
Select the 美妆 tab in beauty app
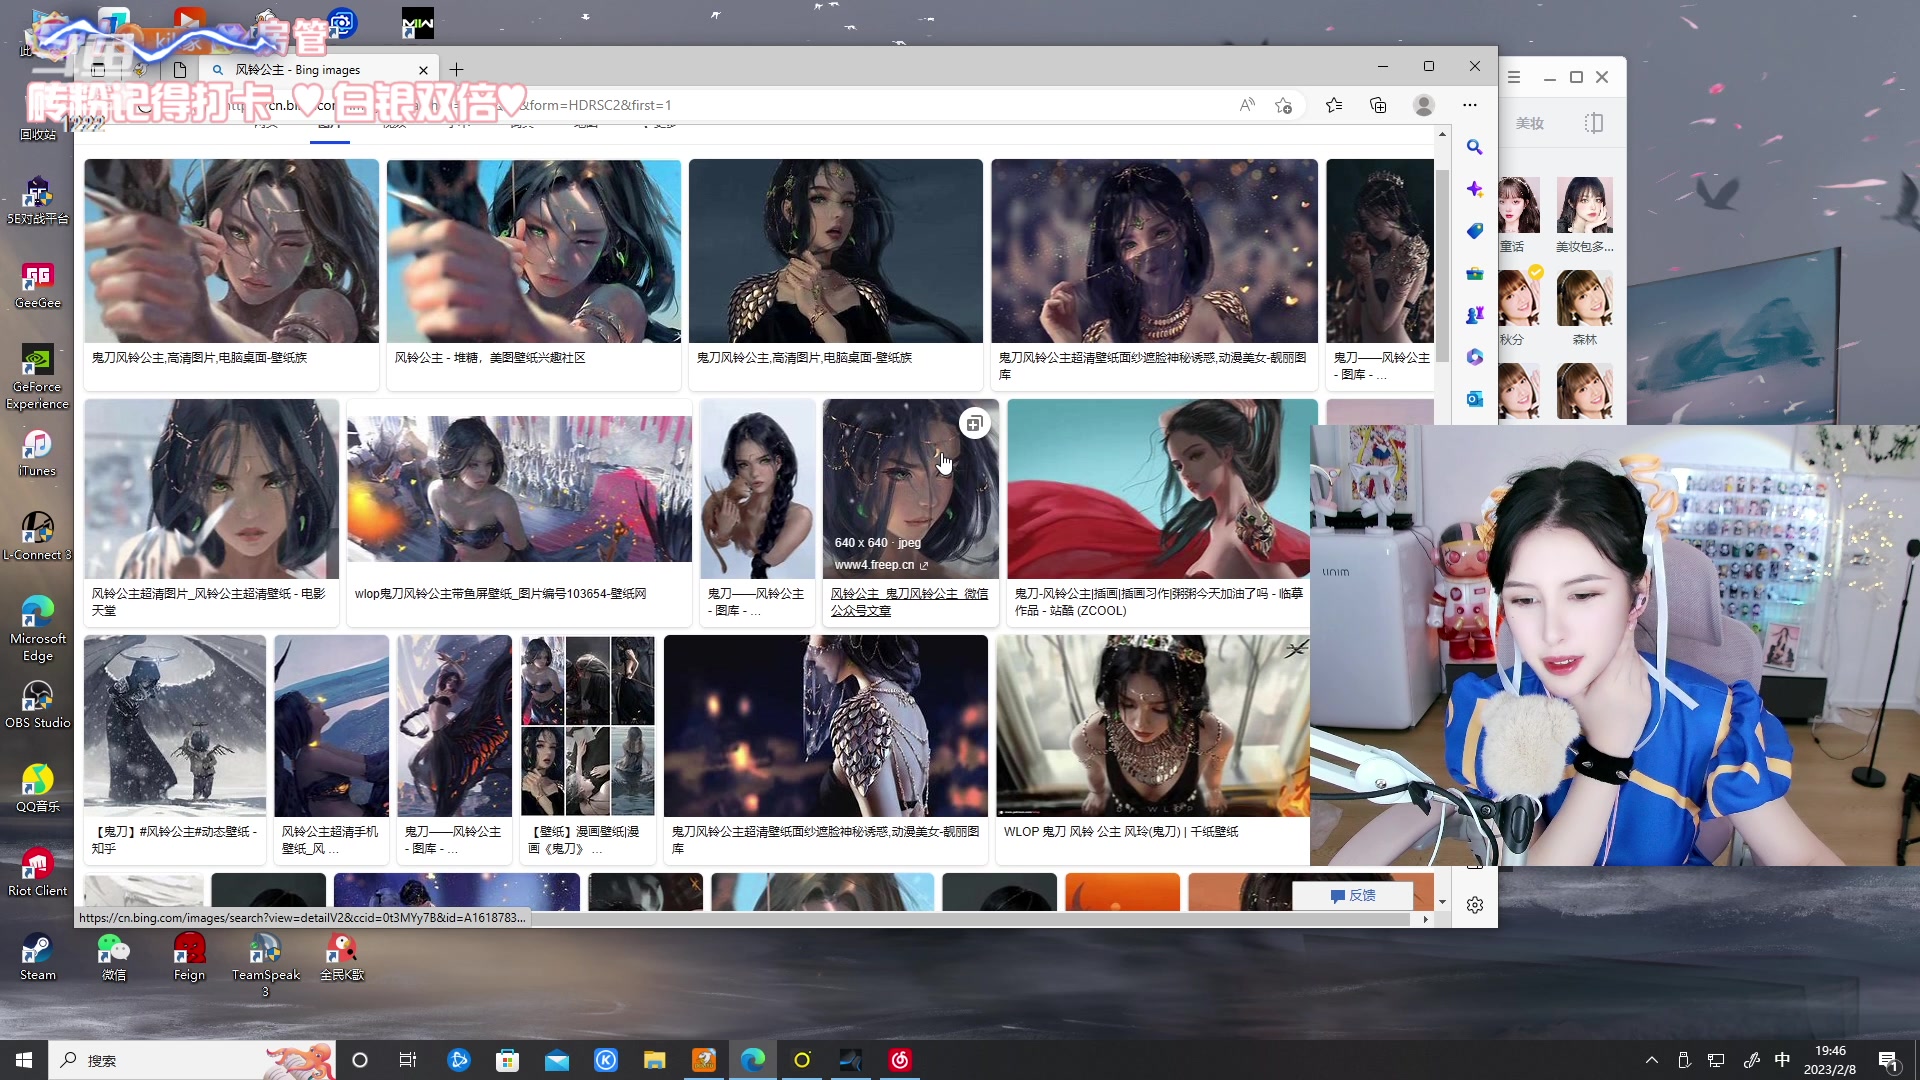[1530, 123]
